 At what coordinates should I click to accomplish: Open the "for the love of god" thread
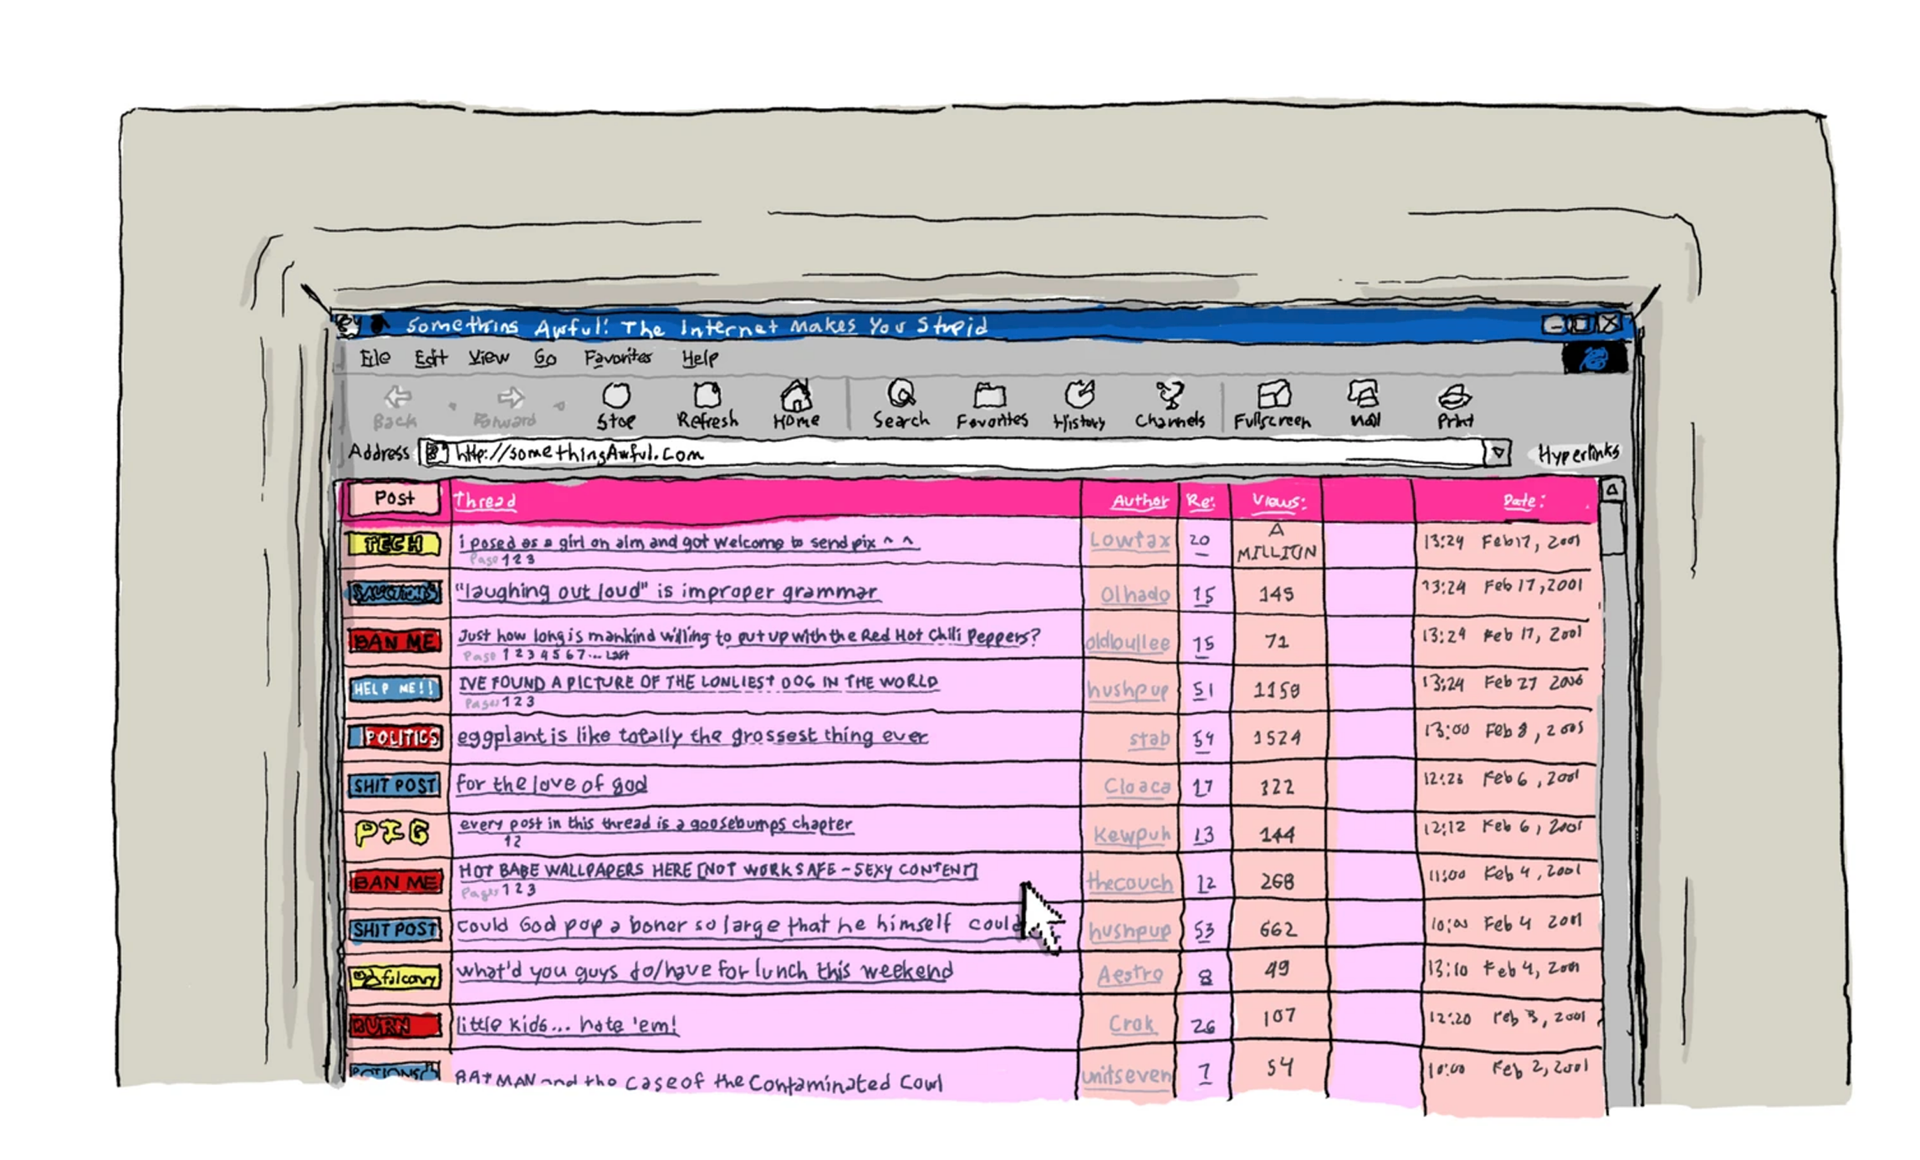[551, 784]
